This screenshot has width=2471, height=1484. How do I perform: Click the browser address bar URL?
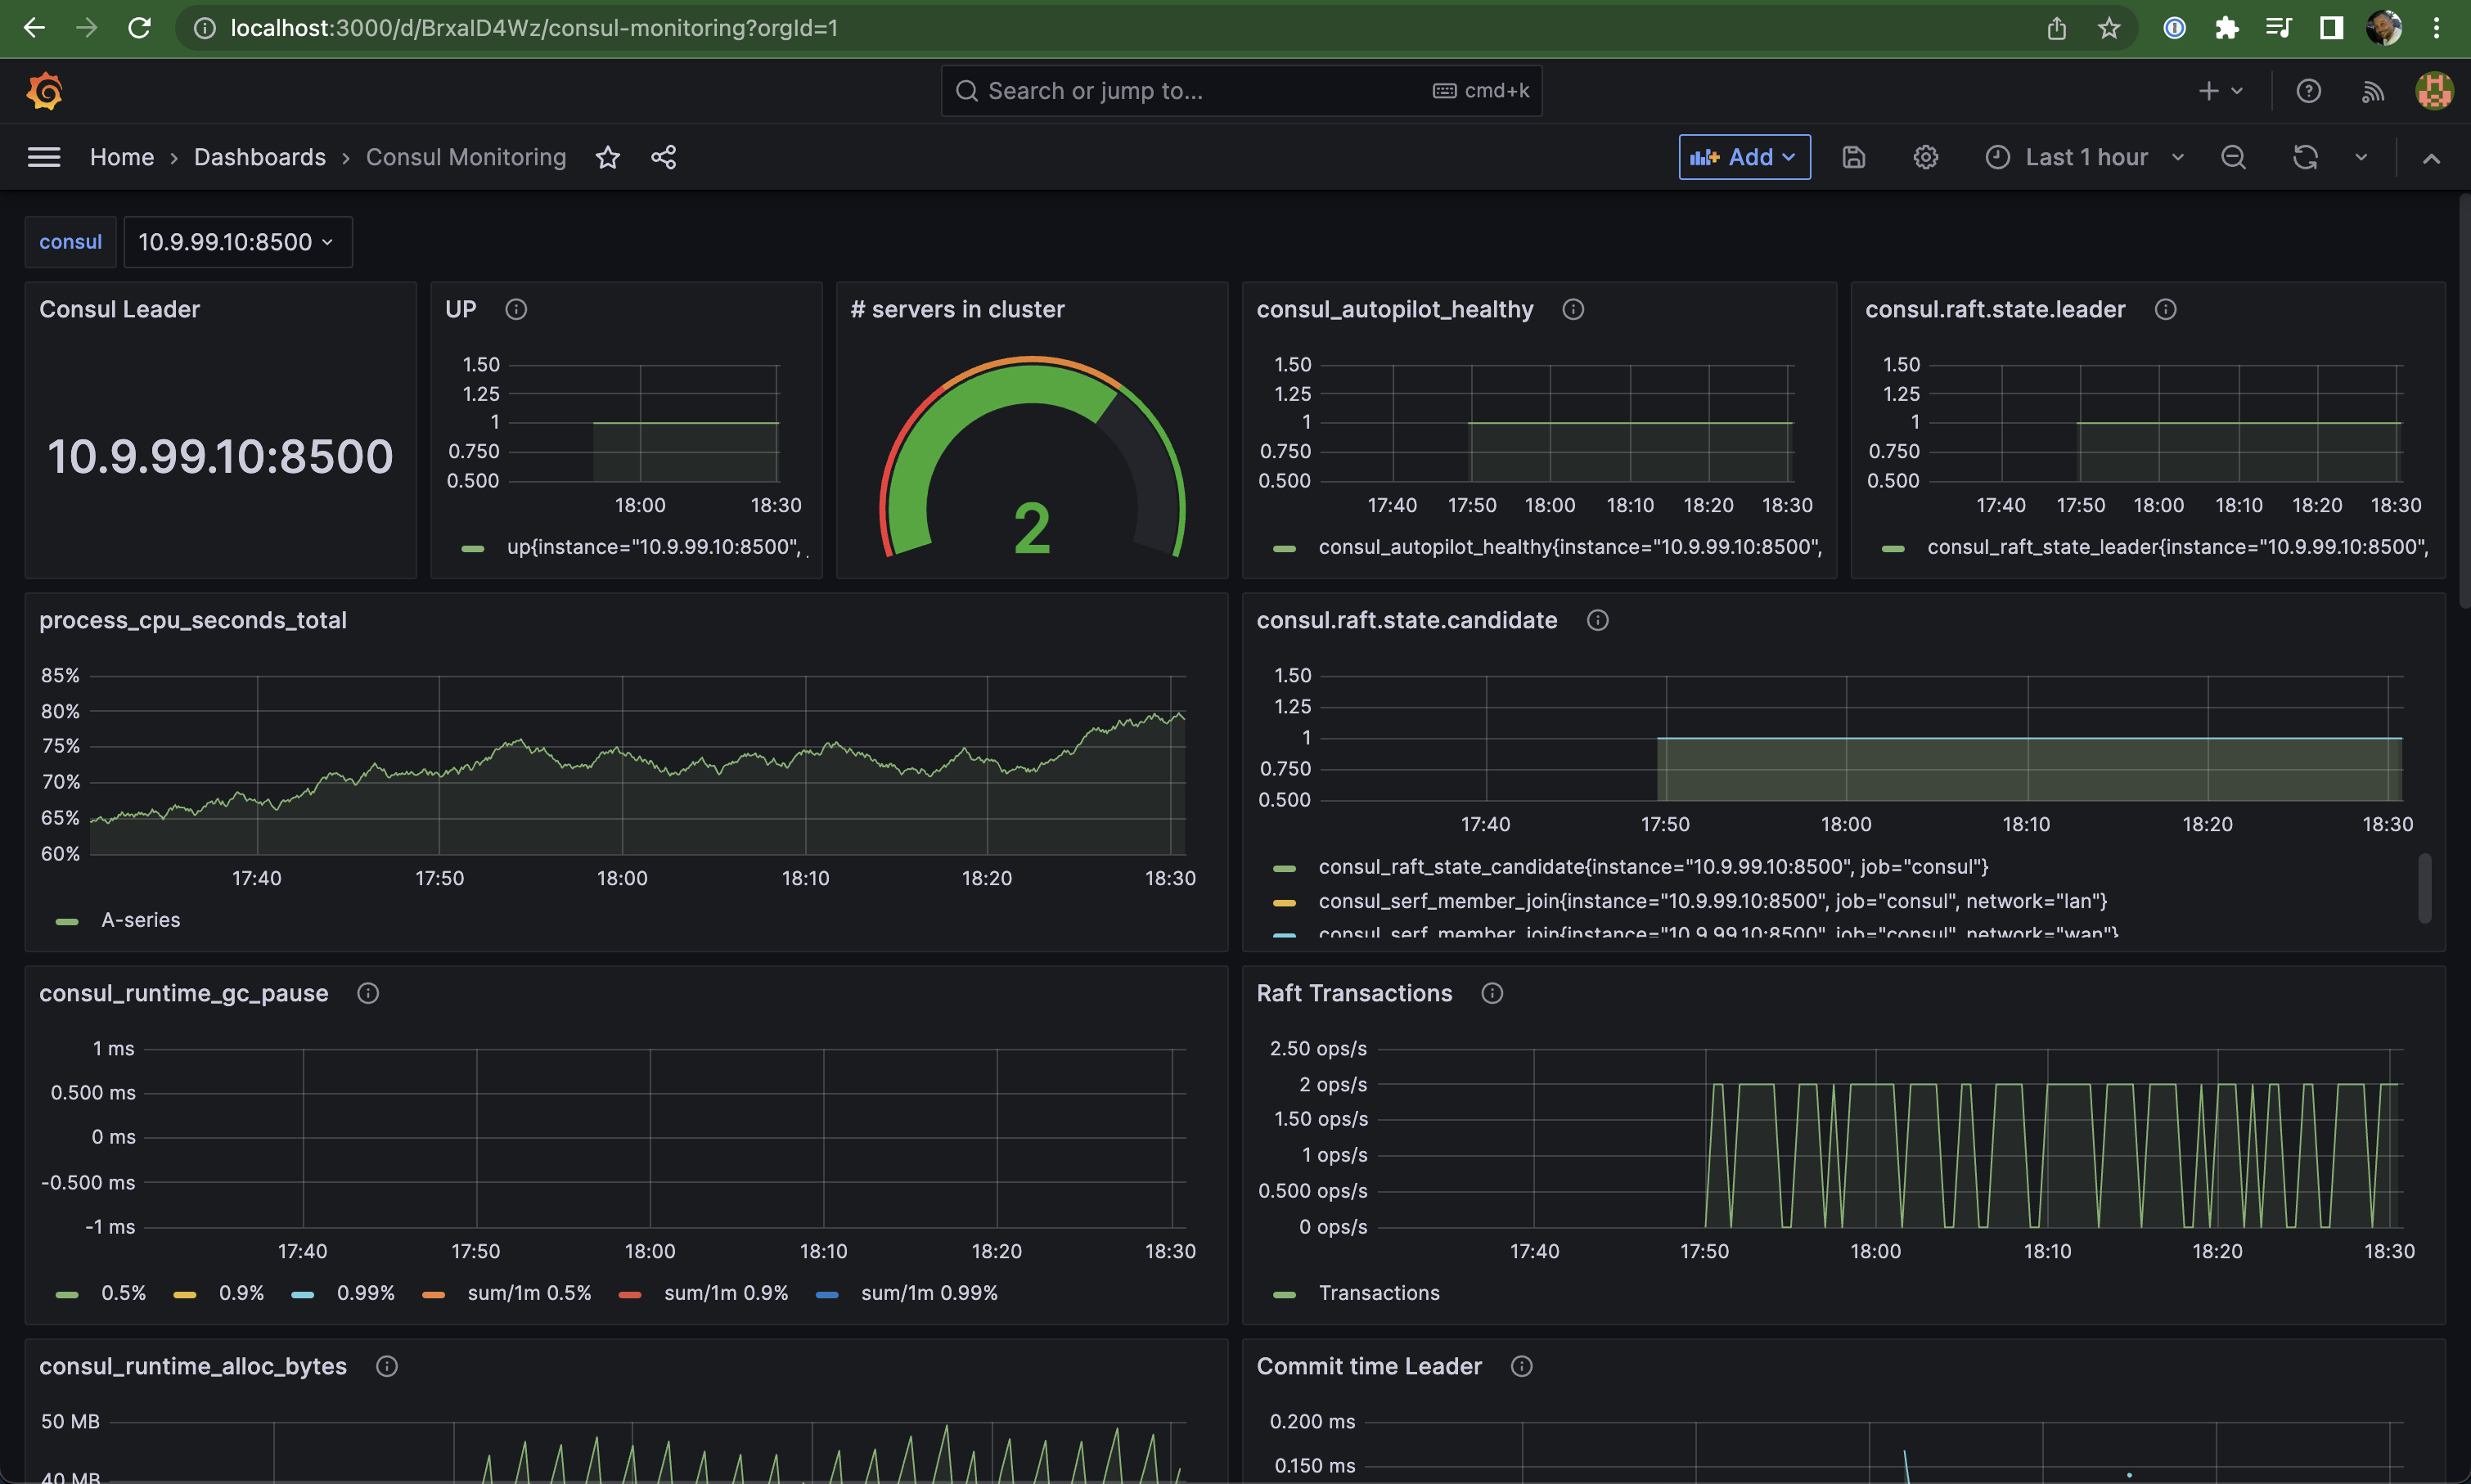(534, 28)
